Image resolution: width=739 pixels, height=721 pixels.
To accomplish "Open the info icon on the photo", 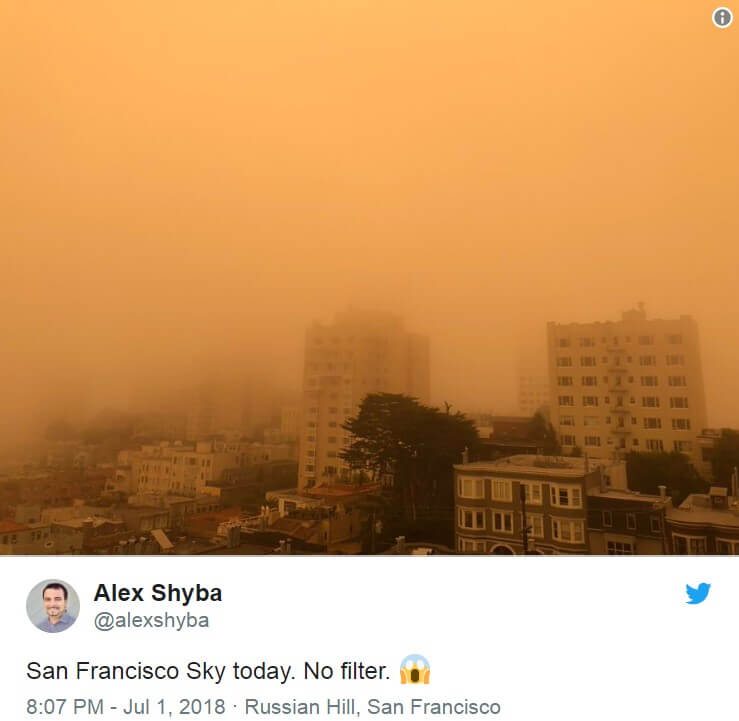I will pyautogui.click(x=722, y=18).
